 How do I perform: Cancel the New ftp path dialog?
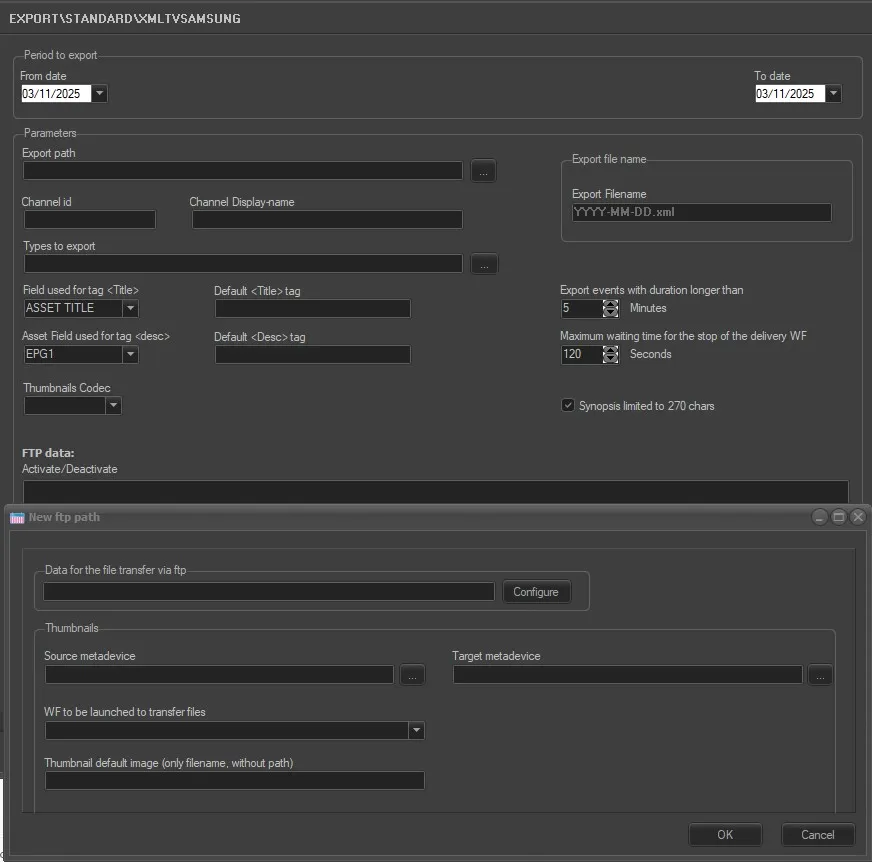click(x=817, y=835)
